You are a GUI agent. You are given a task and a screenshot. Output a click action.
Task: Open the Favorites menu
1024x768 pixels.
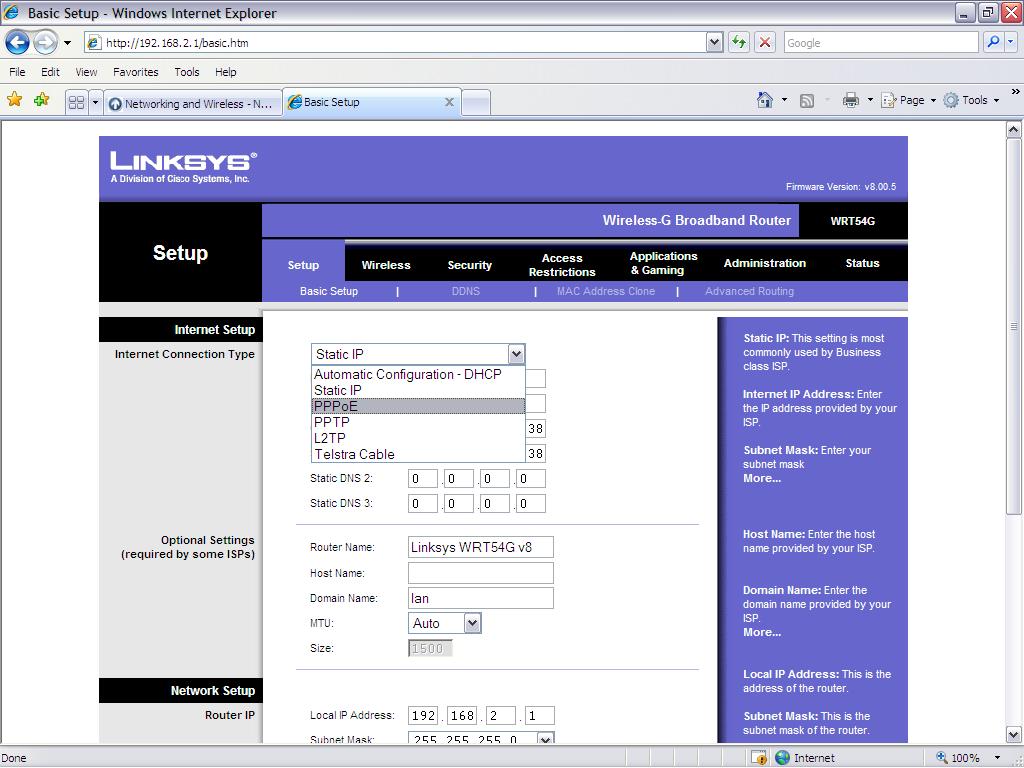(x=135, y=72)
